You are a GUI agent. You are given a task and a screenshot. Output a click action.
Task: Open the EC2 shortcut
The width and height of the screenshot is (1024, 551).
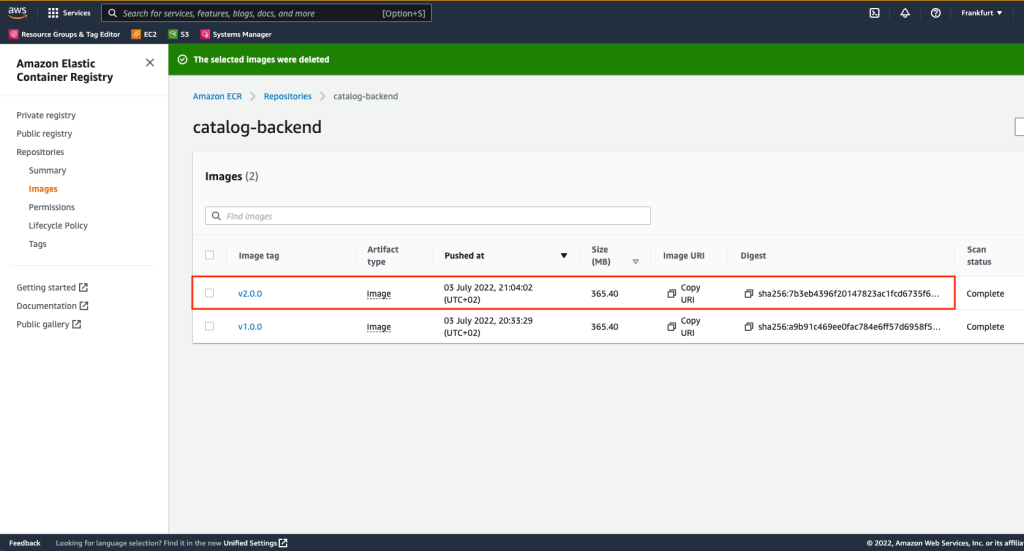144,34
